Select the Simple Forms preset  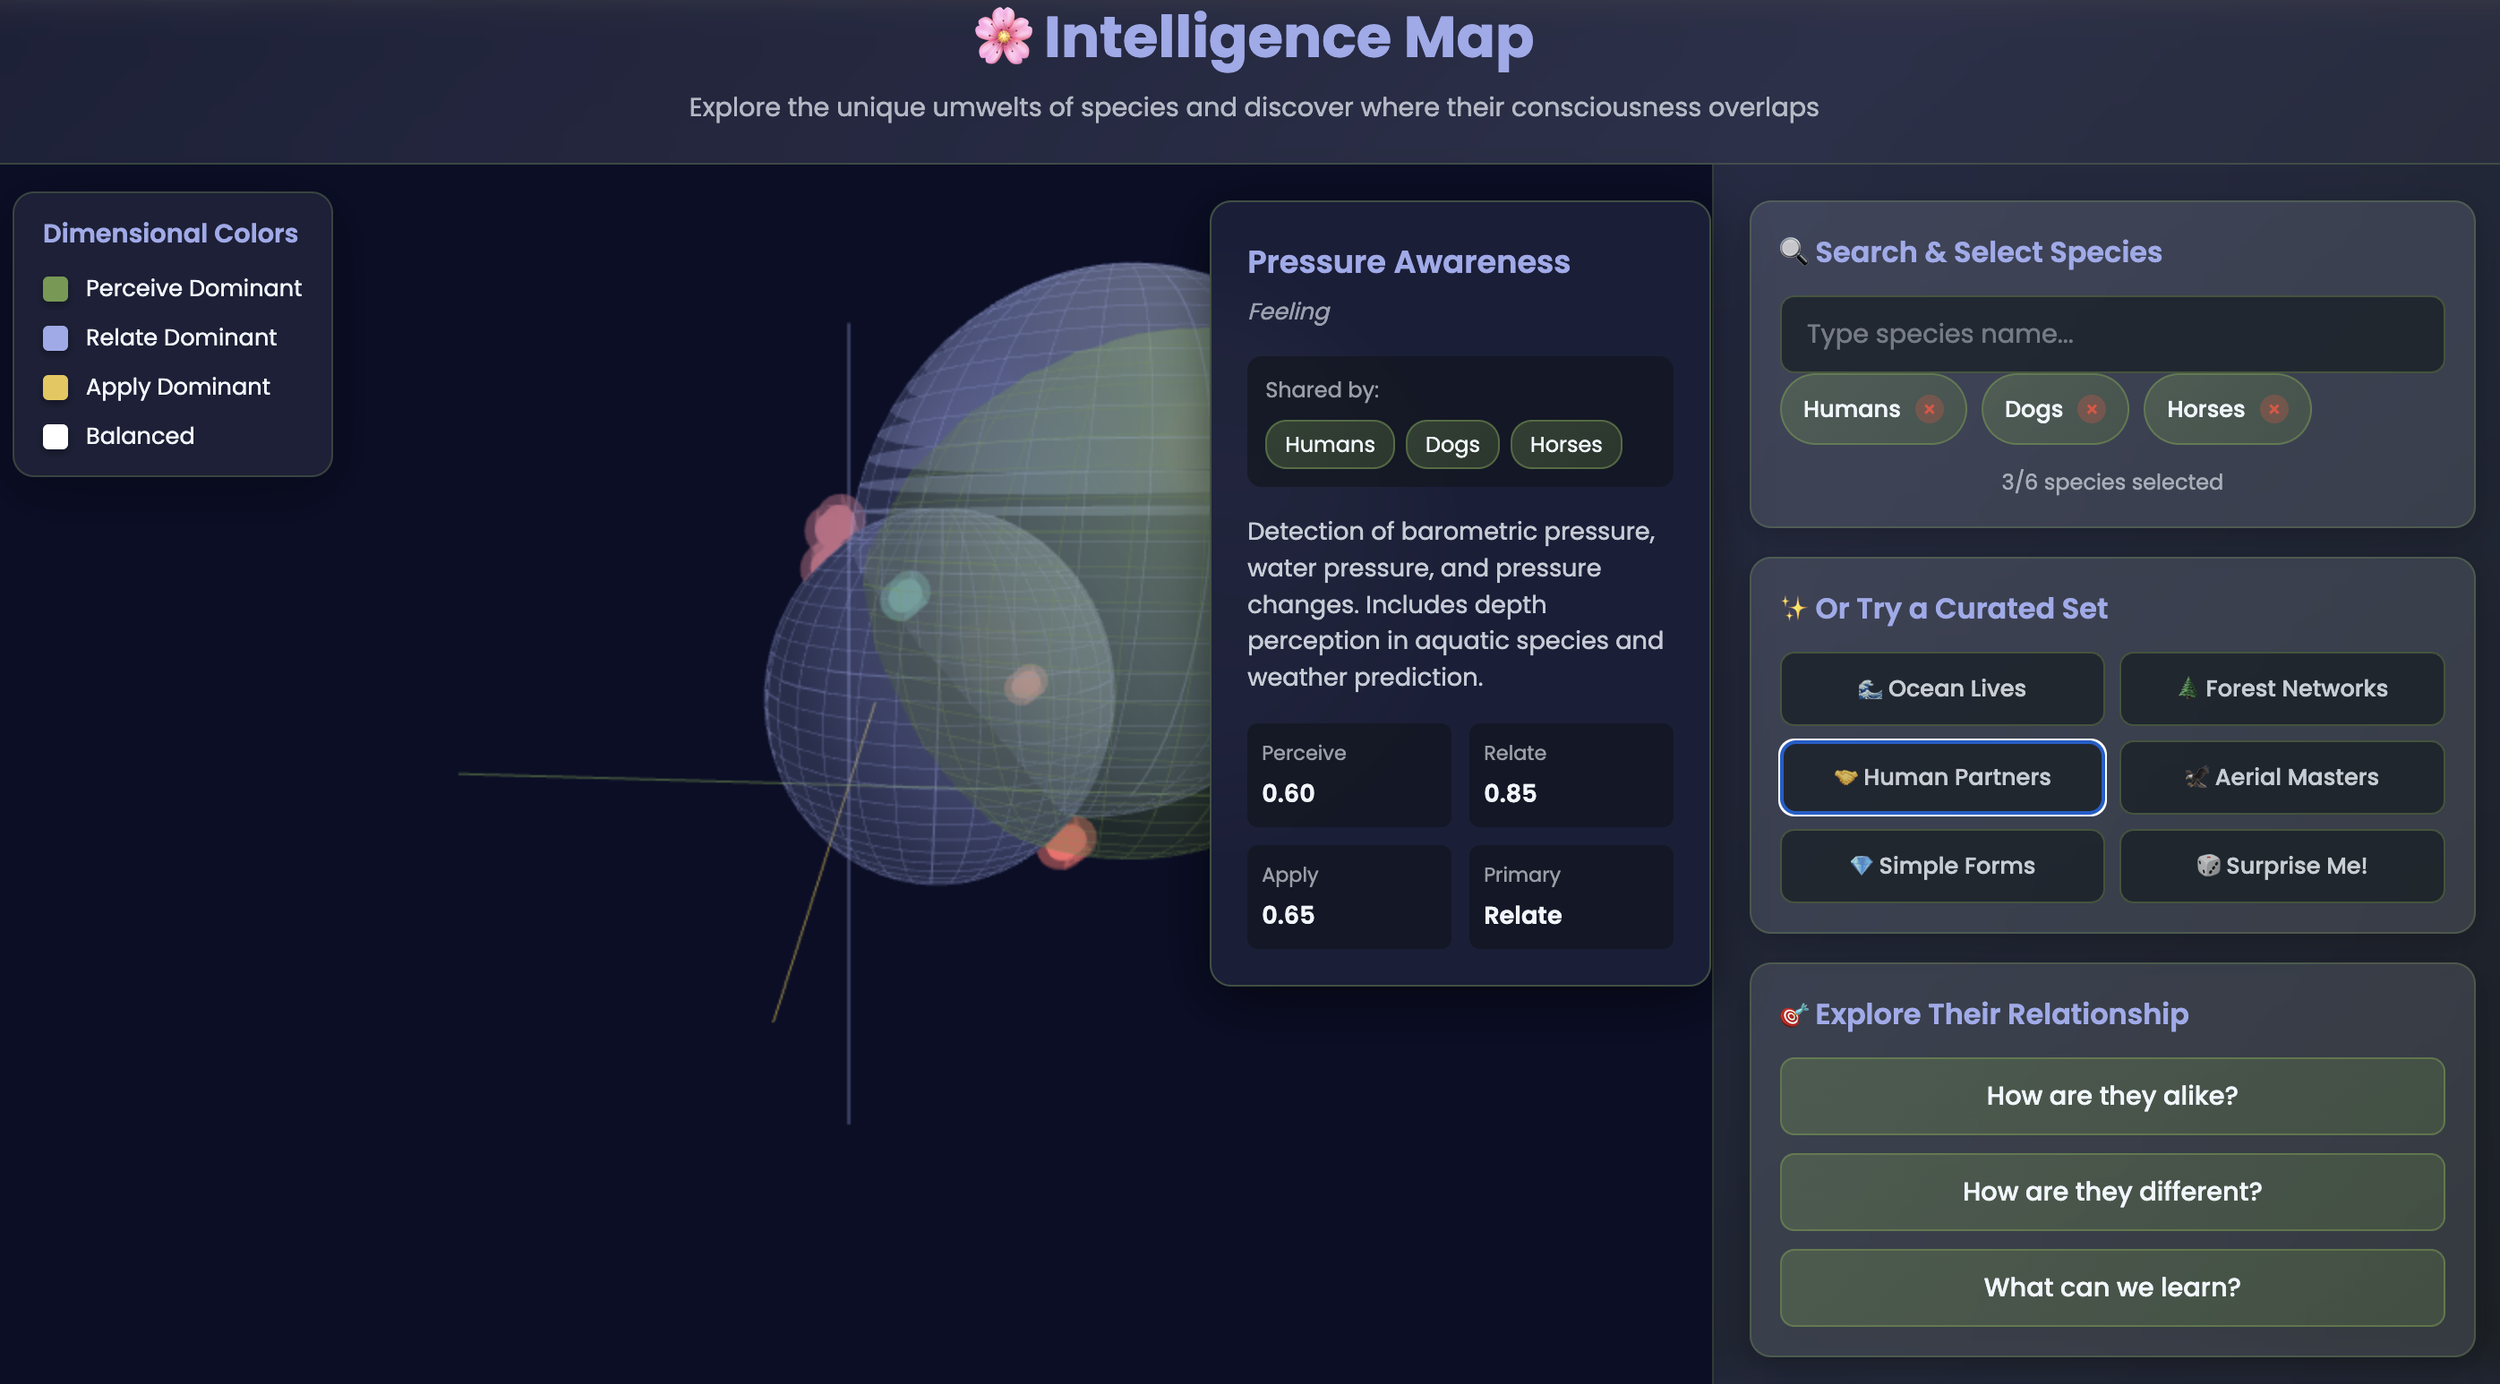1941,866
